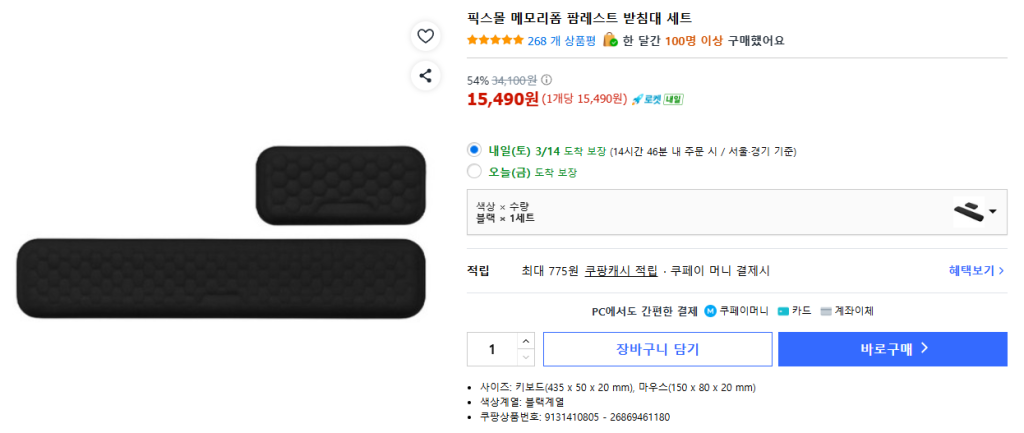Expand benefits with 혜택보기 chevron

pos(1002,271)
